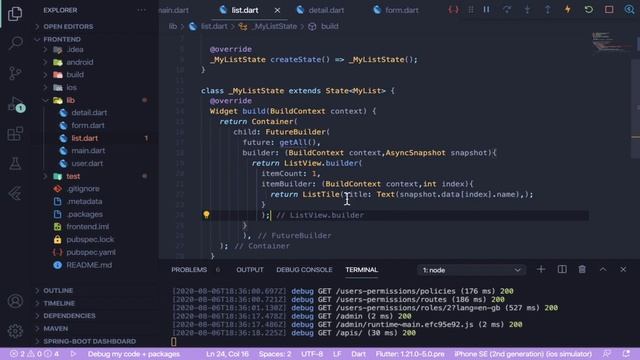The height and width of the screenshot is (360, 640).
Task: Close the list.dart editor tab
Action: coord(277,10)
